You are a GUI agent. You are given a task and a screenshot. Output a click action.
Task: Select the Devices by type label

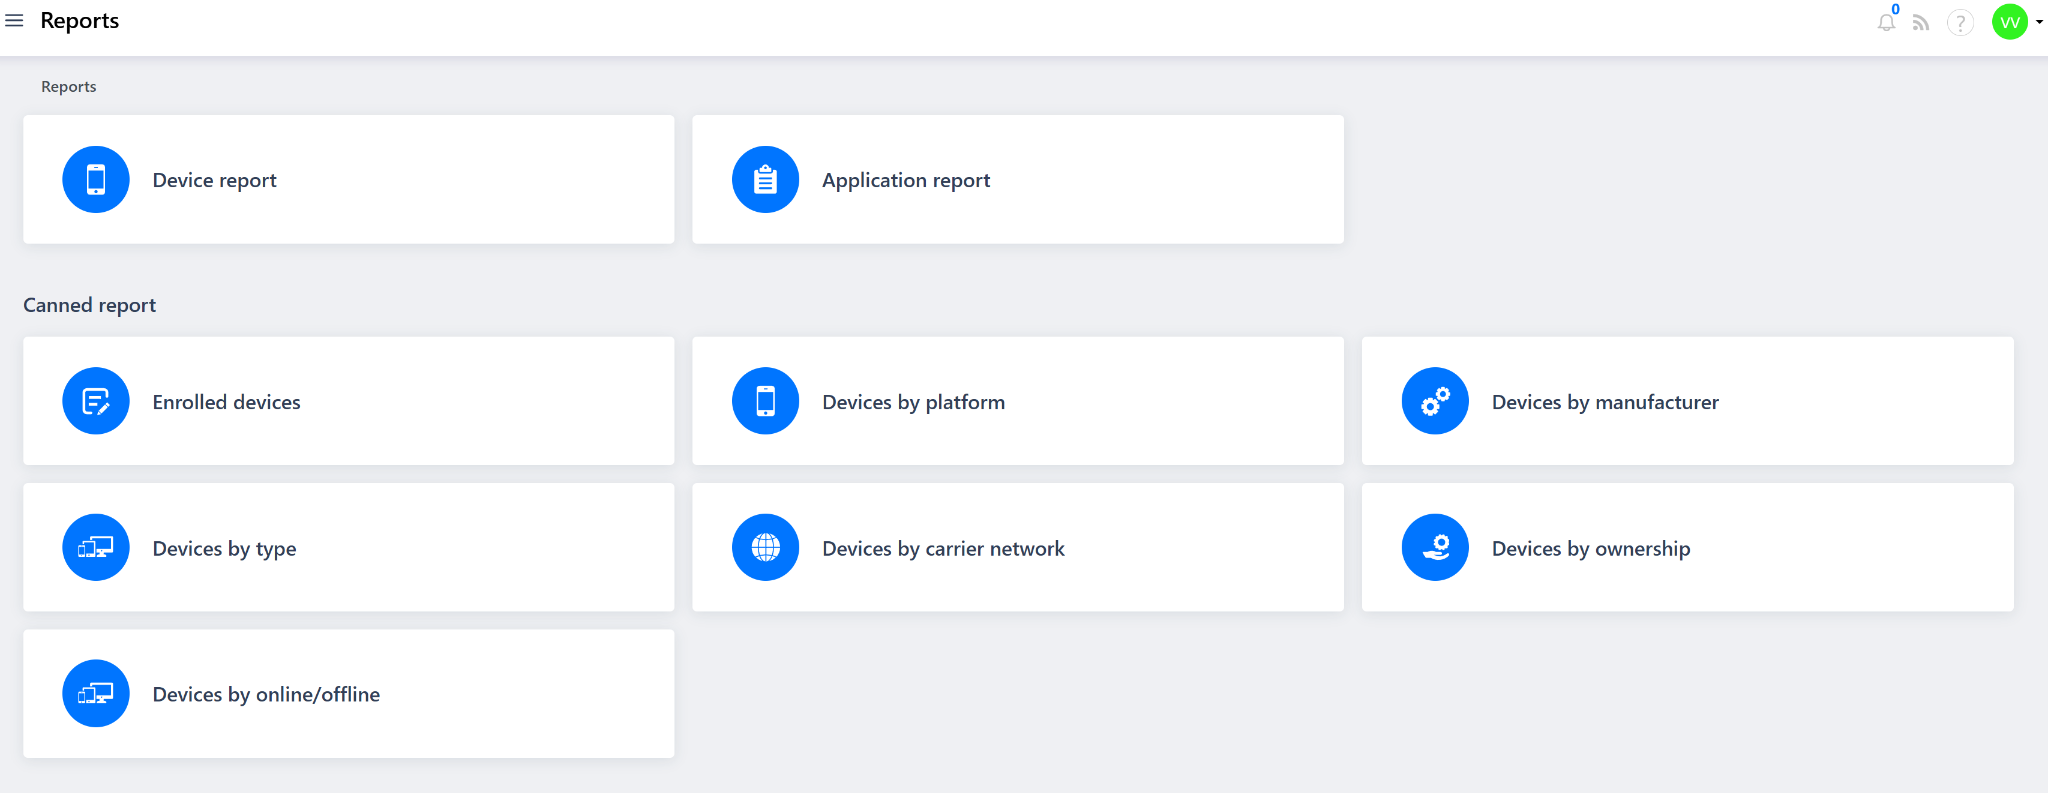224,549
